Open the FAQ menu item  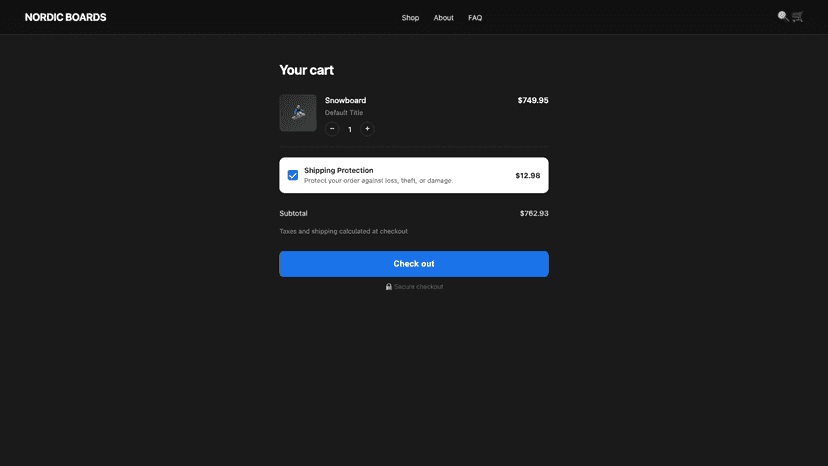pos(475,17)
